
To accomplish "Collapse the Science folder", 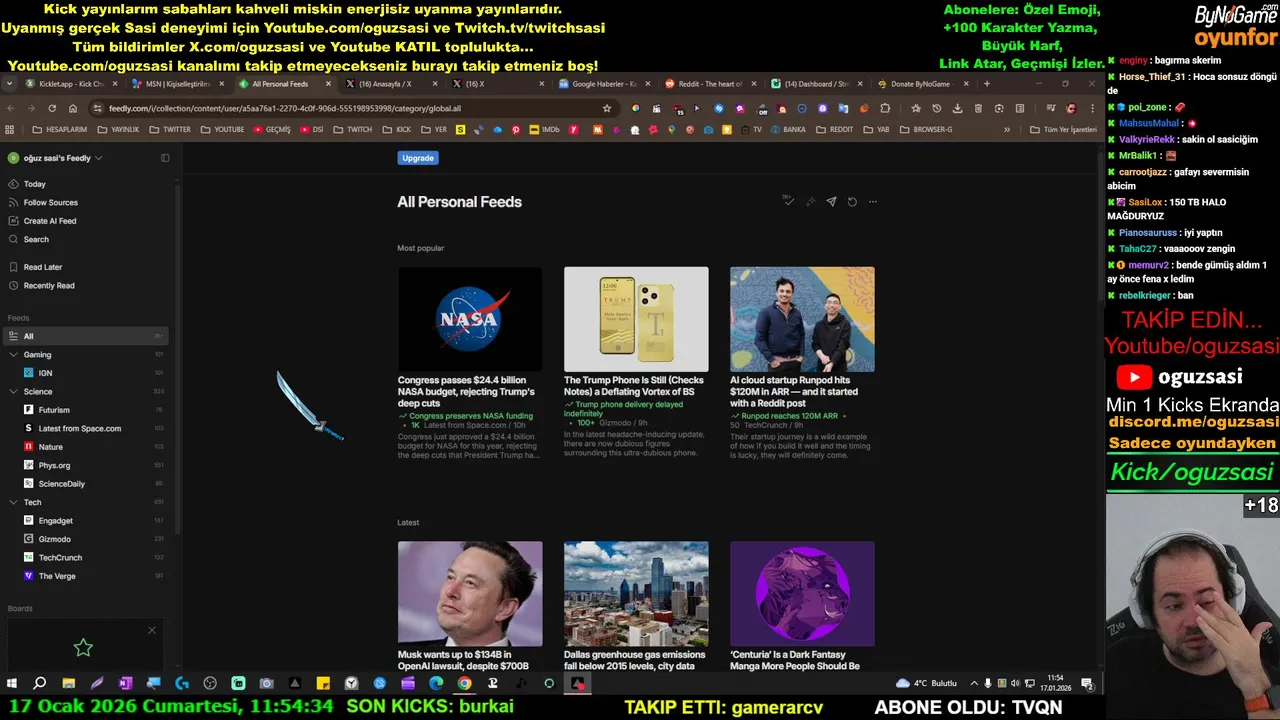I will pos(13,392).
